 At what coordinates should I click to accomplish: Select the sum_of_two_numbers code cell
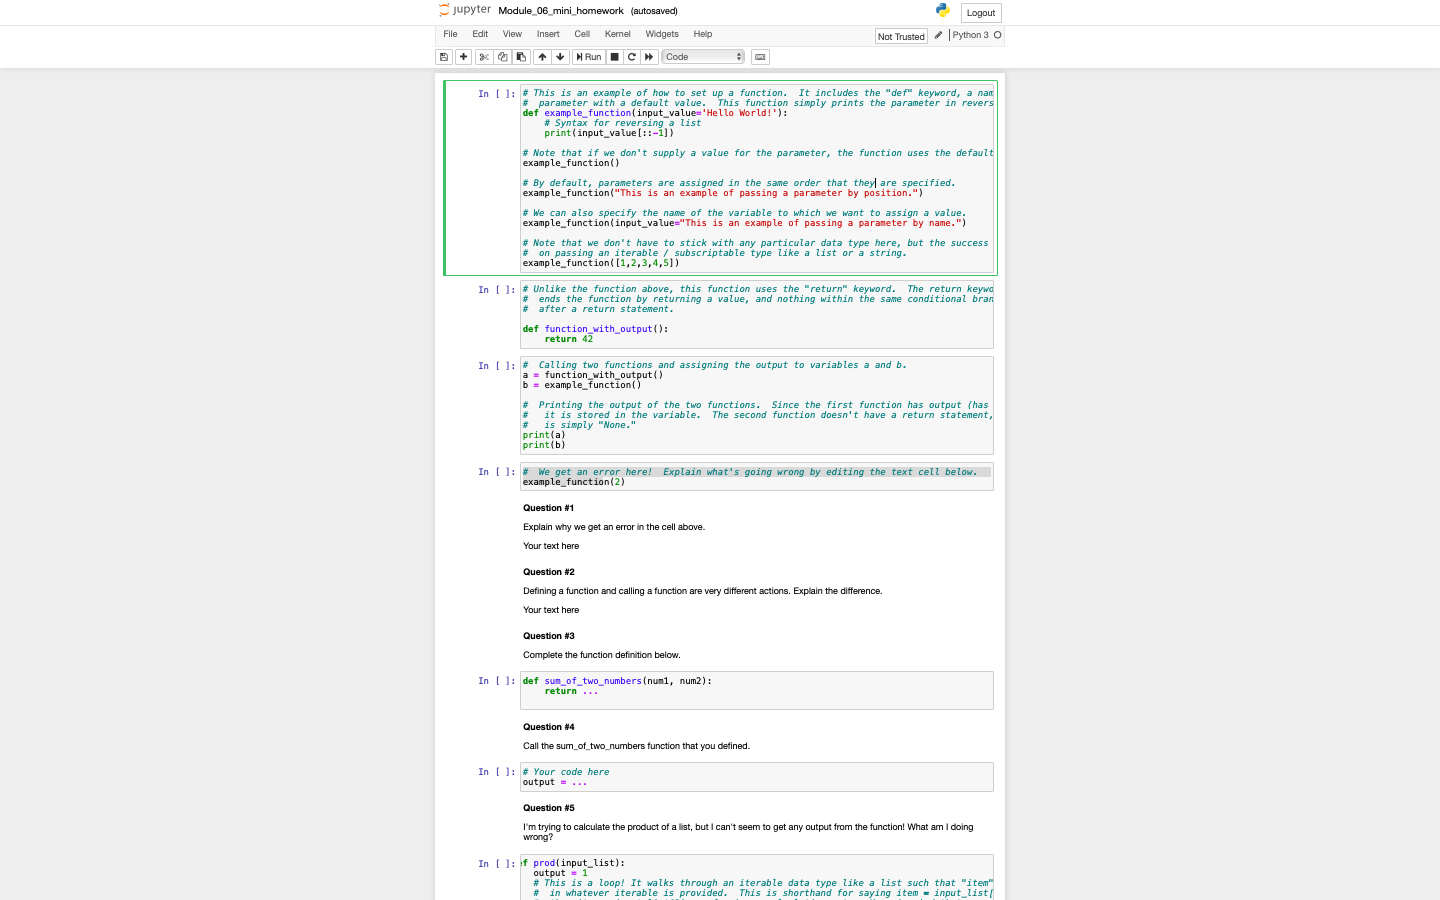(x=757, y=690)
